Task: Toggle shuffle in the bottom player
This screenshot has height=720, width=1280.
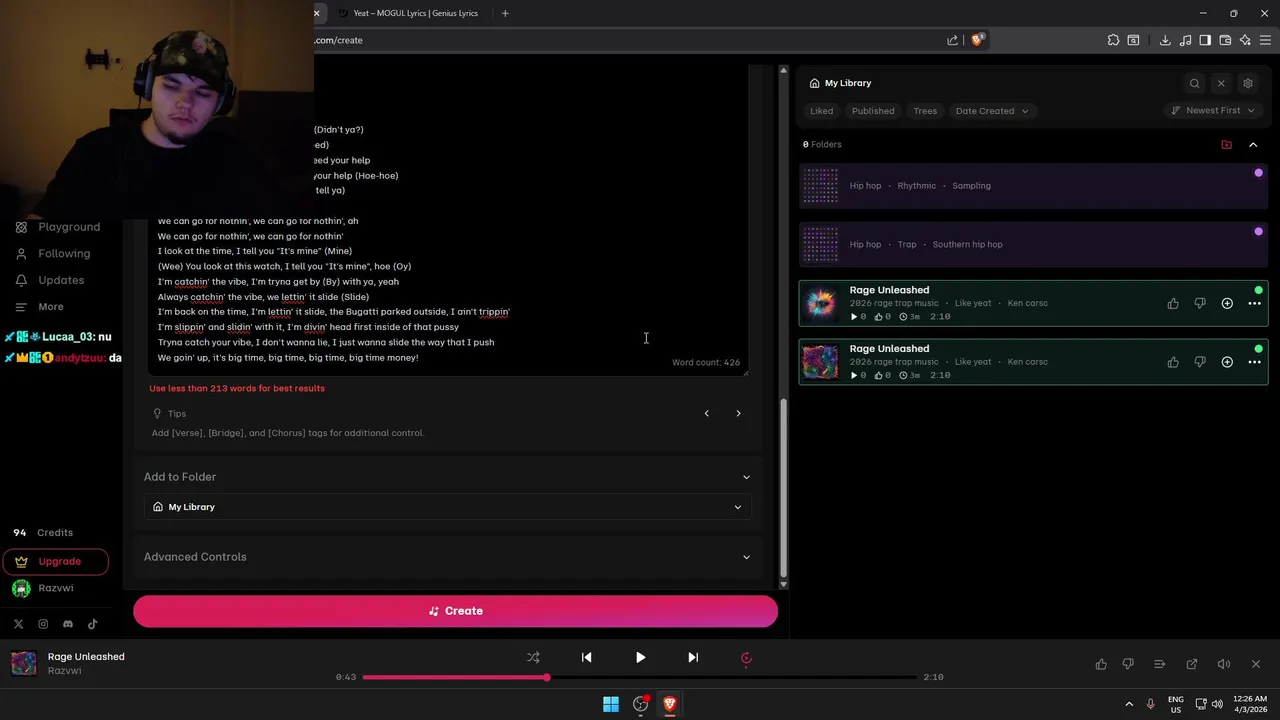Action: pyautogui.click(x=533, y=657)
